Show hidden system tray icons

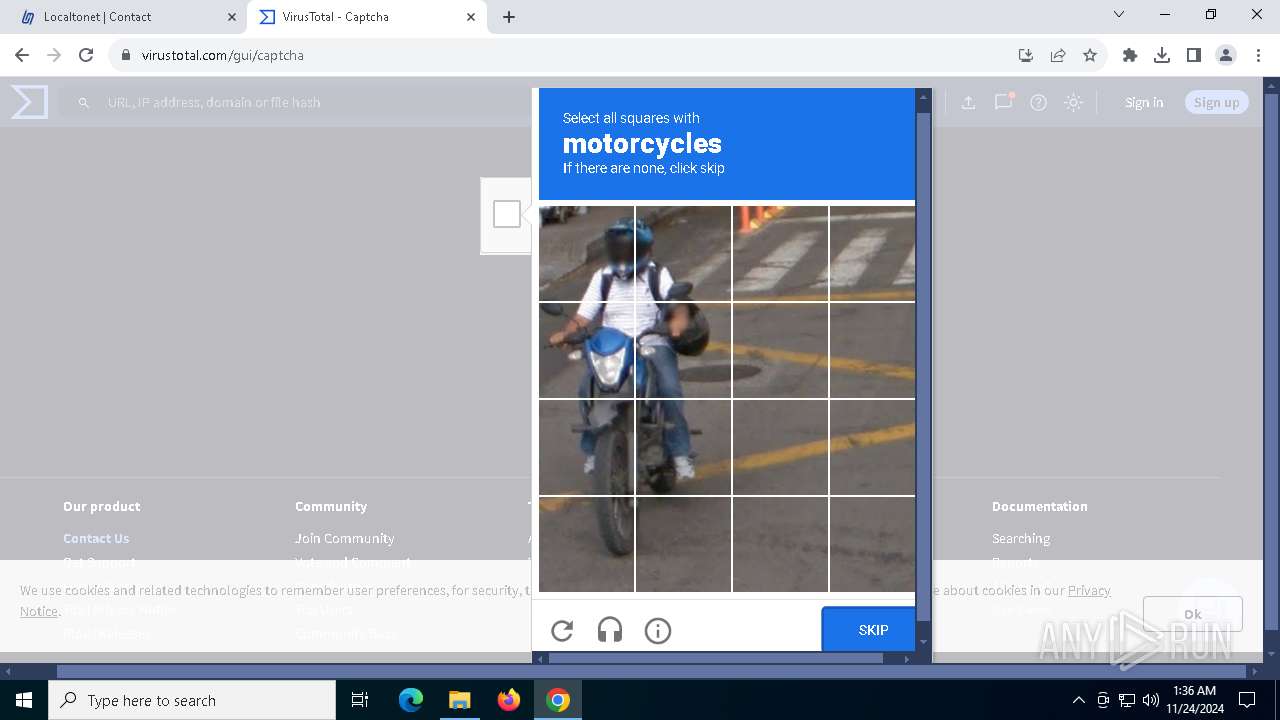1078,700
